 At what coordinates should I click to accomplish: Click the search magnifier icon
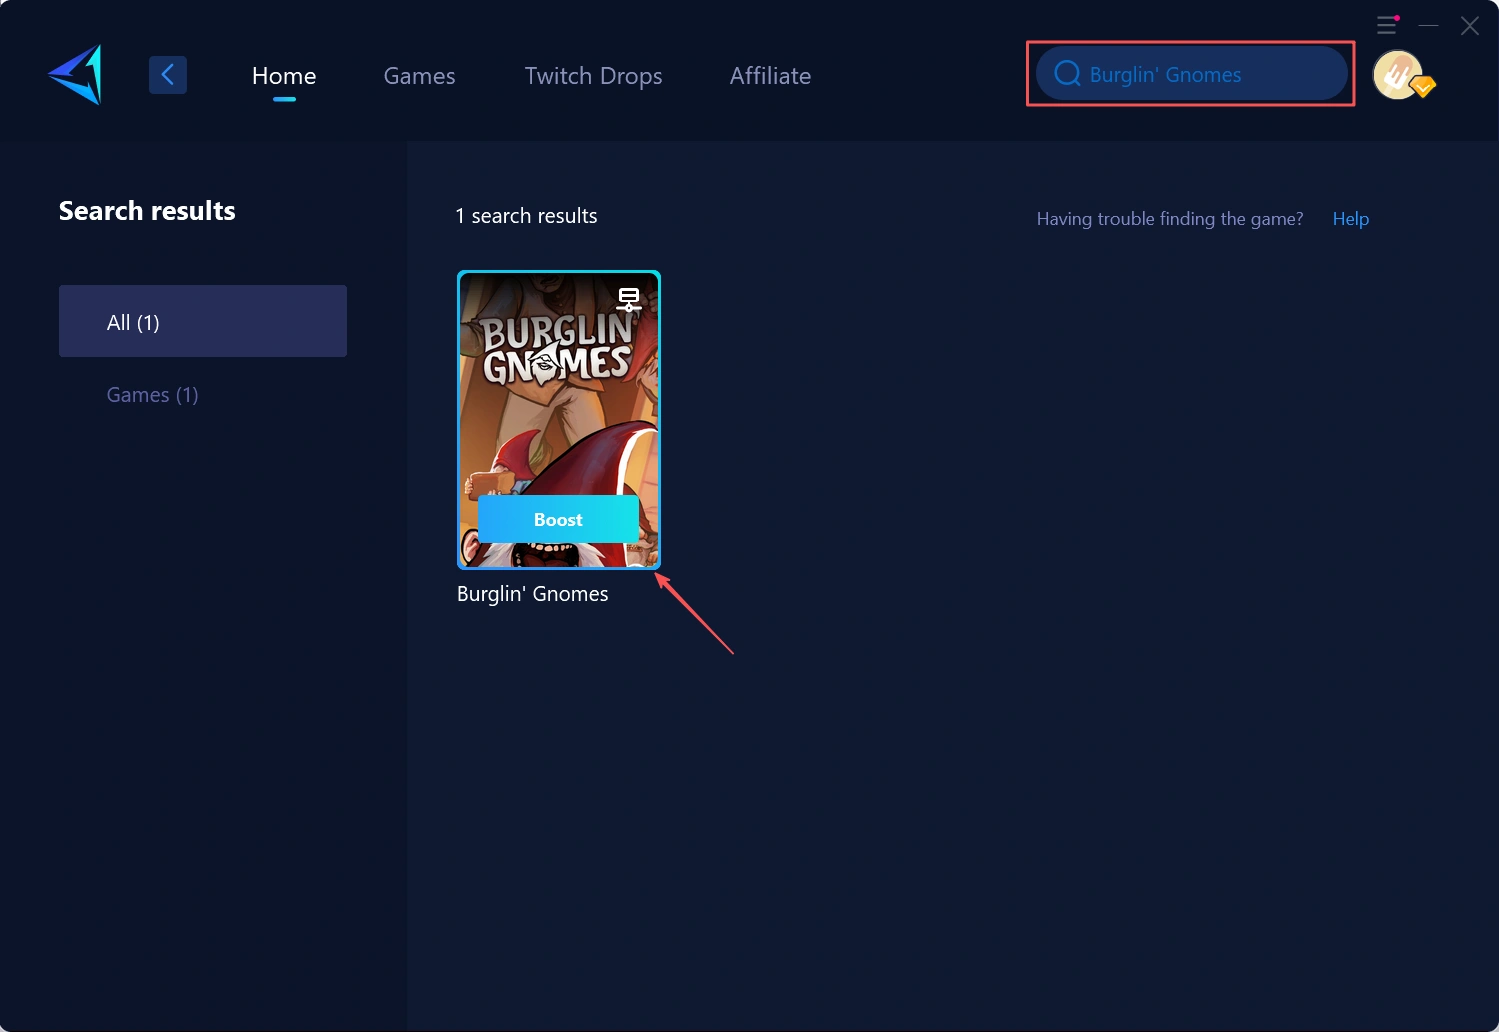pos(1067,74)
